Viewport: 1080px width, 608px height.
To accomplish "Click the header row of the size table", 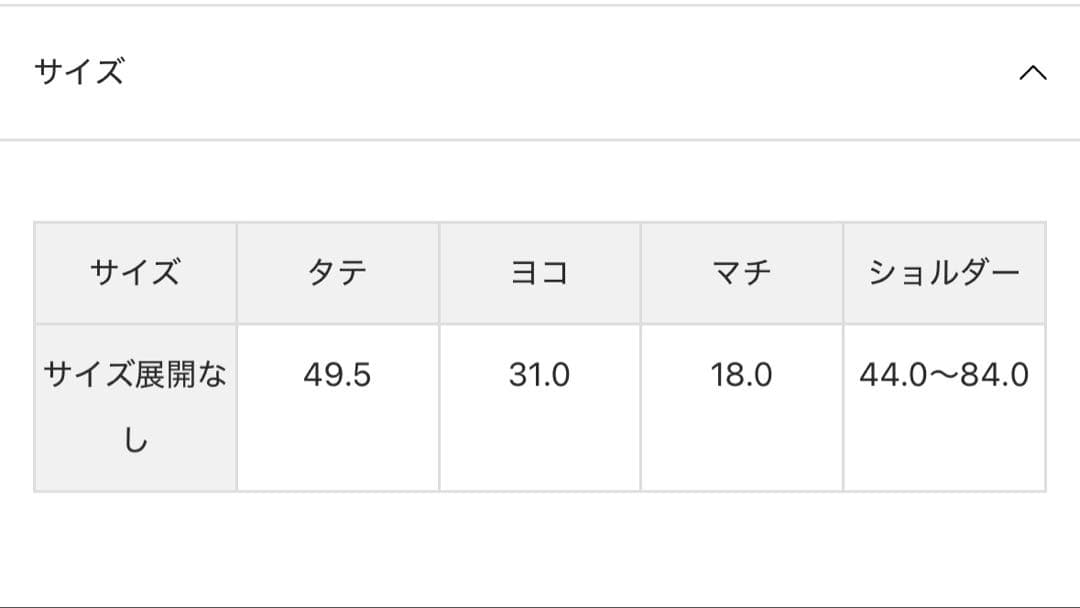I will coord(540,272).
